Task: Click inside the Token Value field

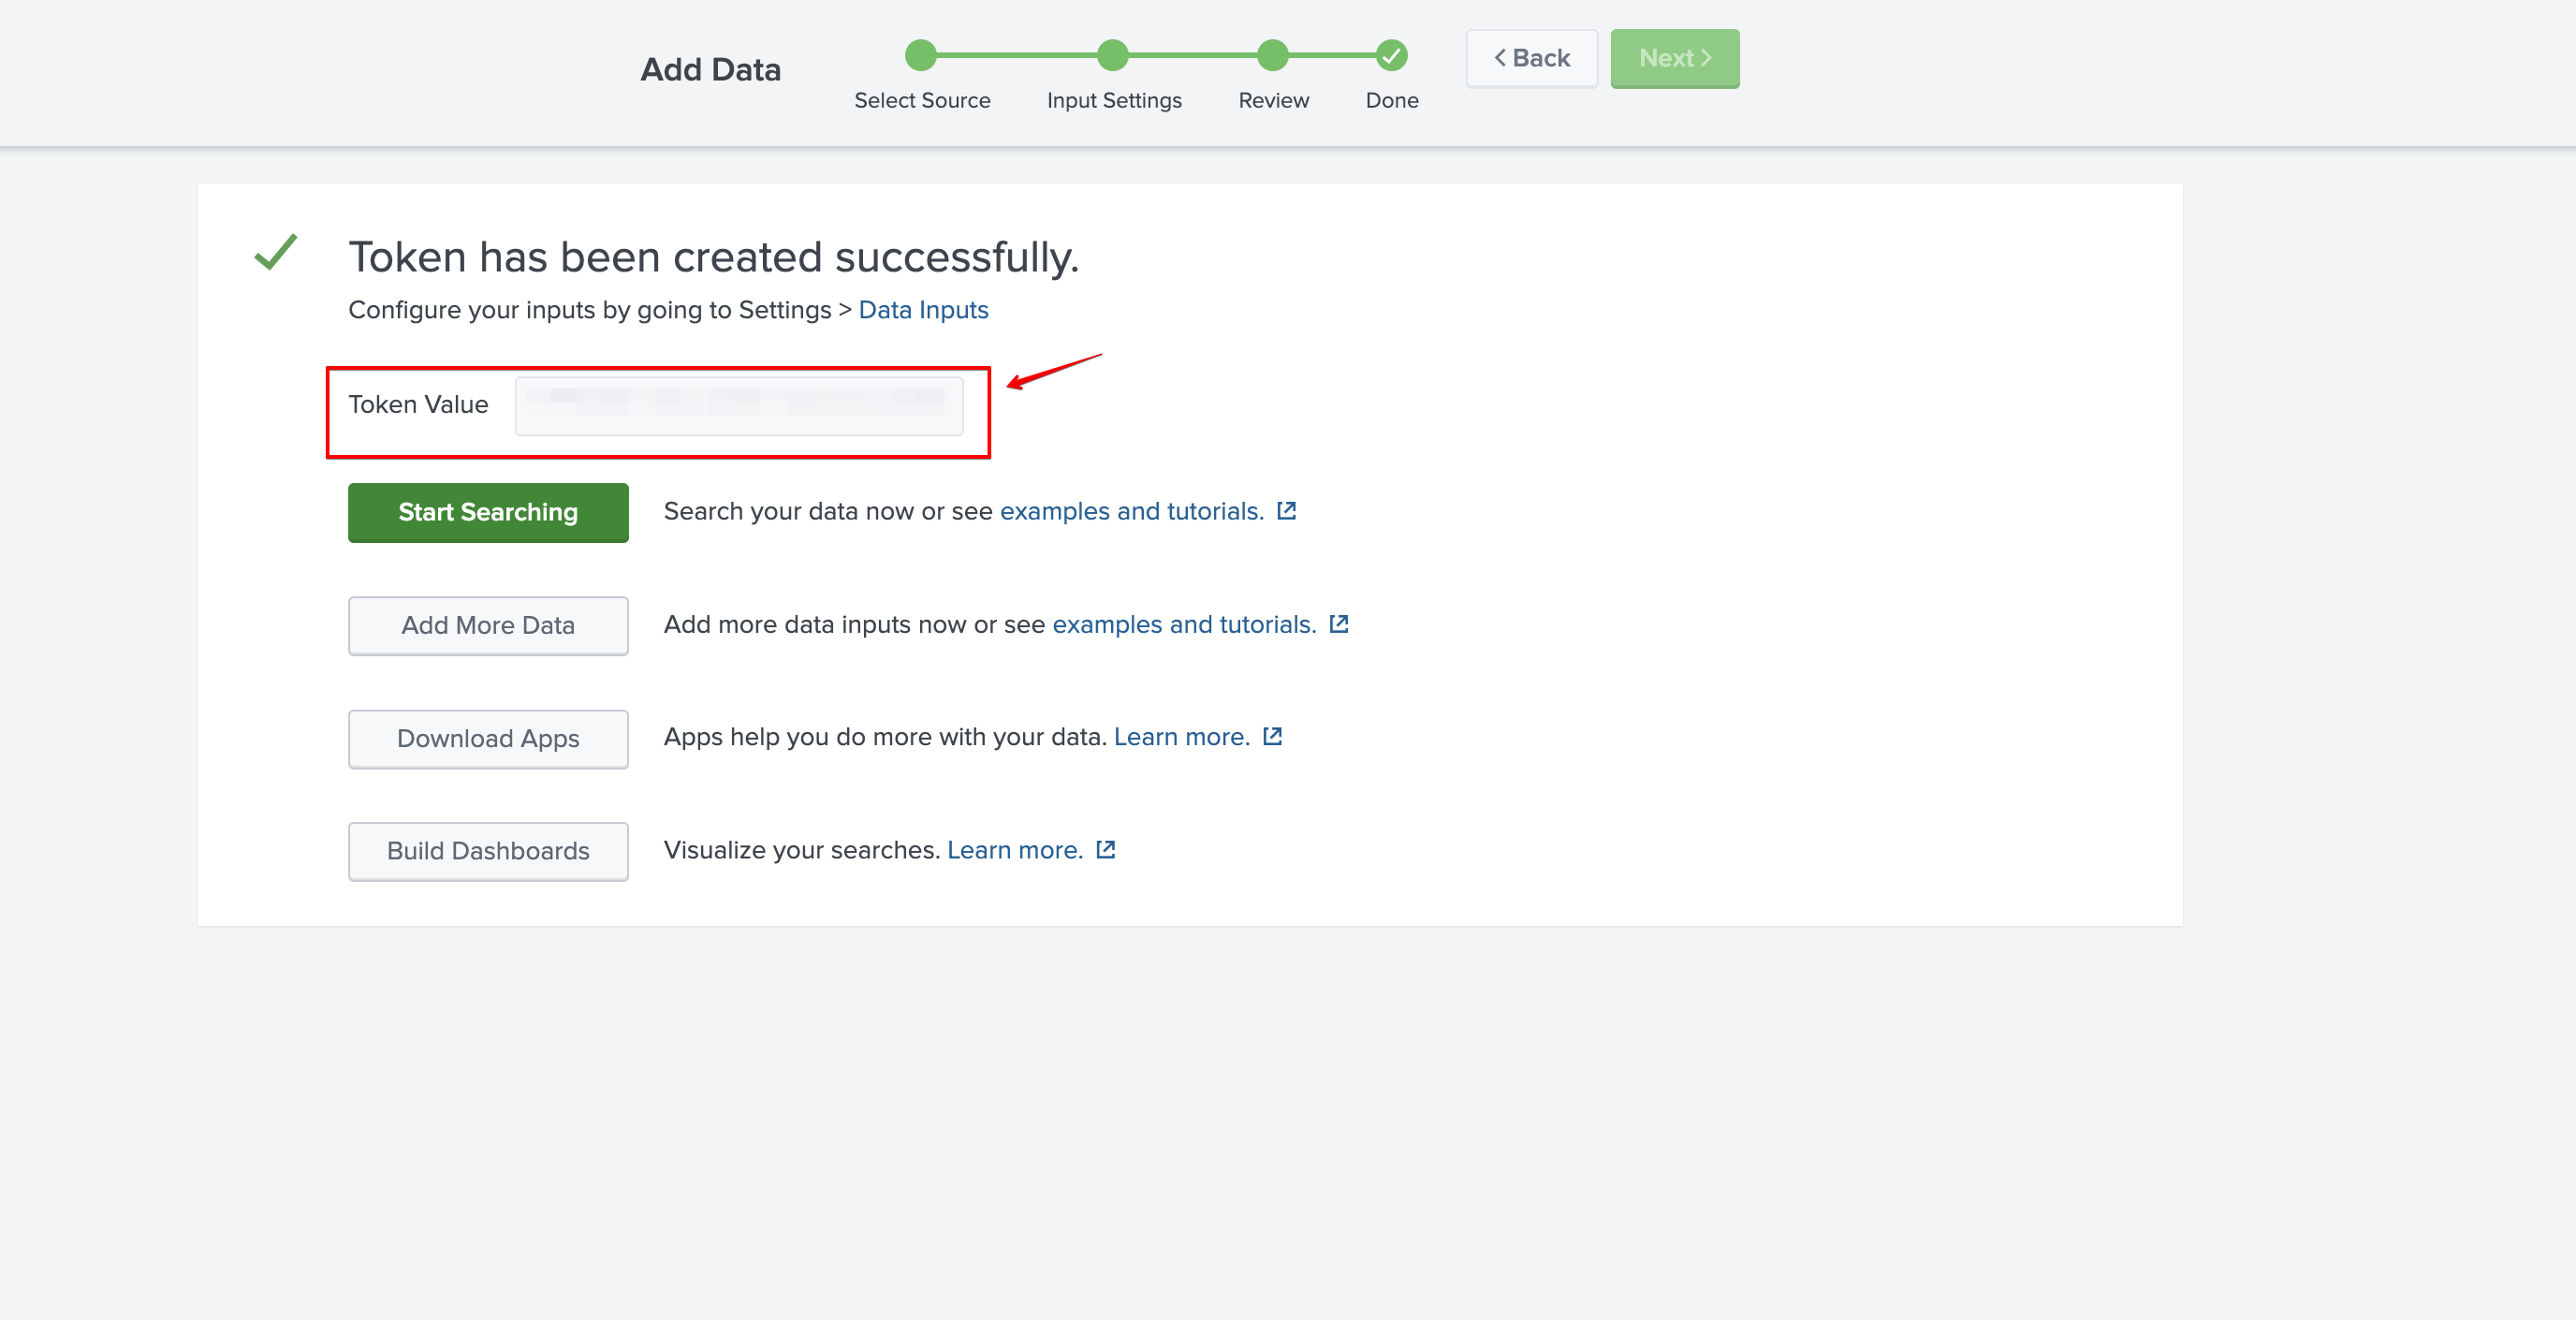Action: pyautogui.click(x=738, y=406)
